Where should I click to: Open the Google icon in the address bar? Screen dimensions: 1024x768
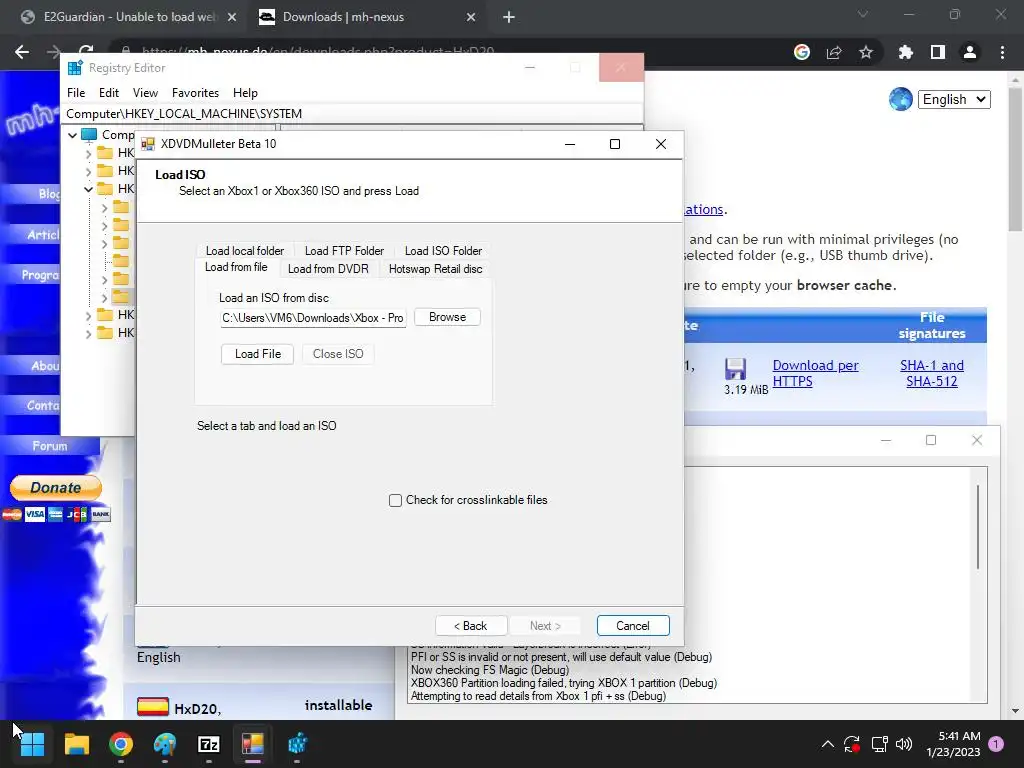[x=802, y=52]
